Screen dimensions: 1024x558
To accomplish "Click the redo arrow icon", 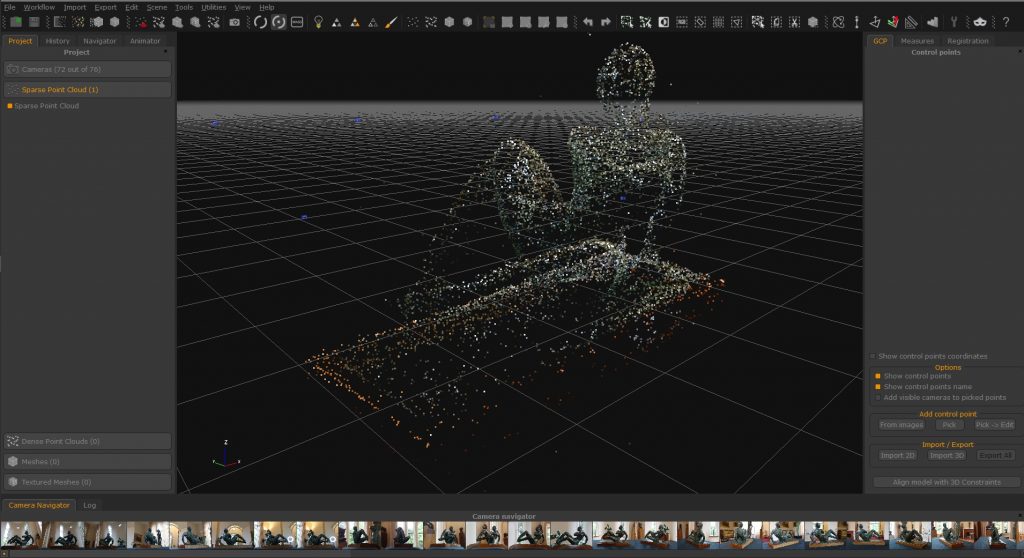I will coord(606,22).
